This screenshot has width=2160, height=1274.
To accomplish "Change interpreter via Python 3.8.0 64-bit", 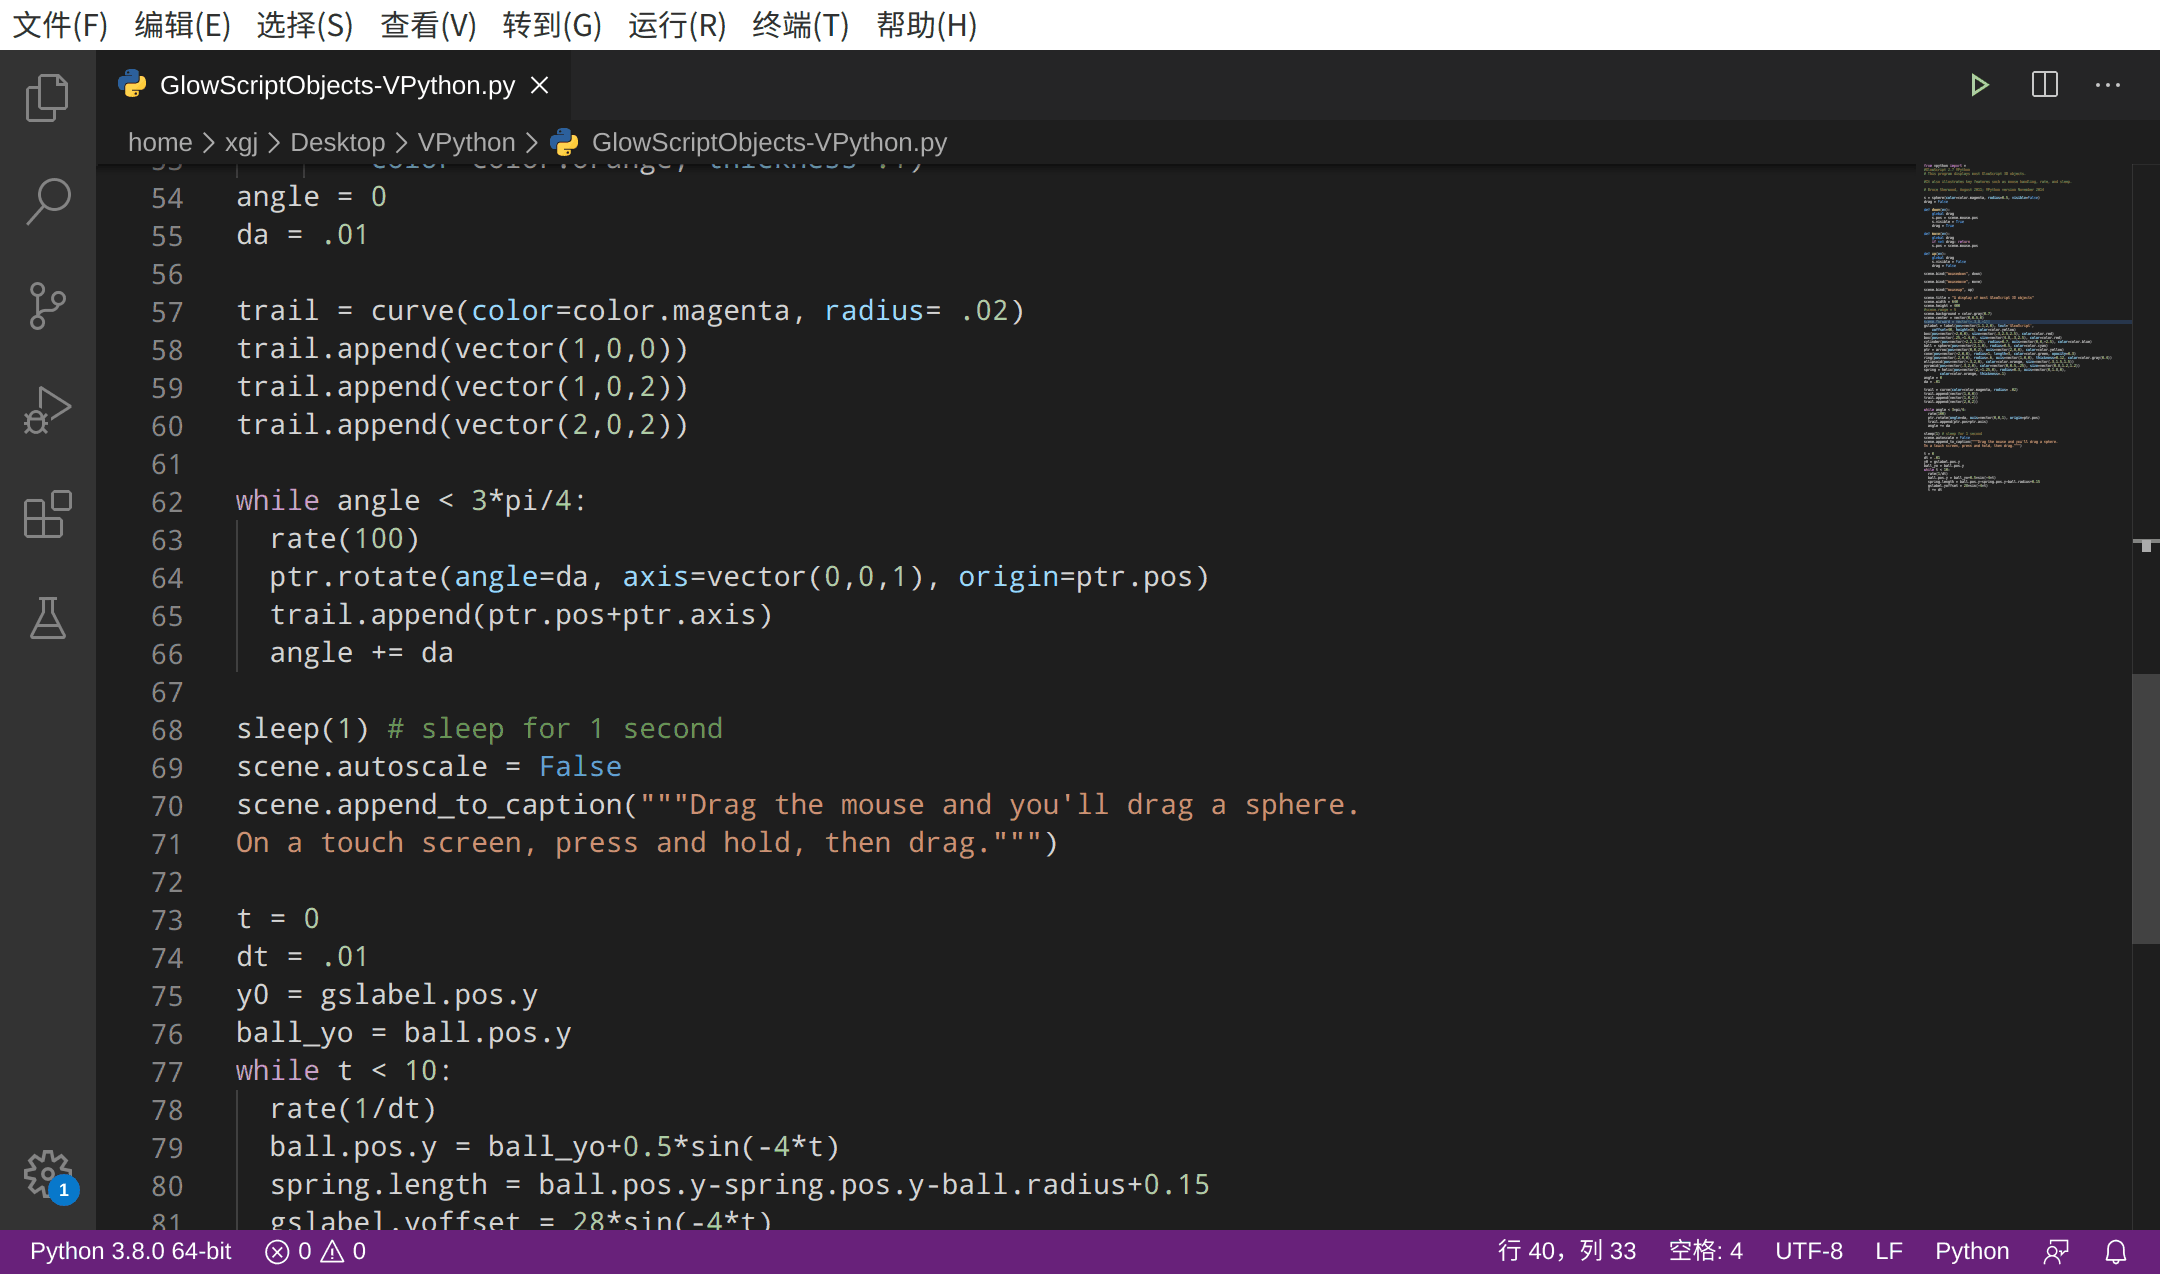I will [x=128, y=1250].
